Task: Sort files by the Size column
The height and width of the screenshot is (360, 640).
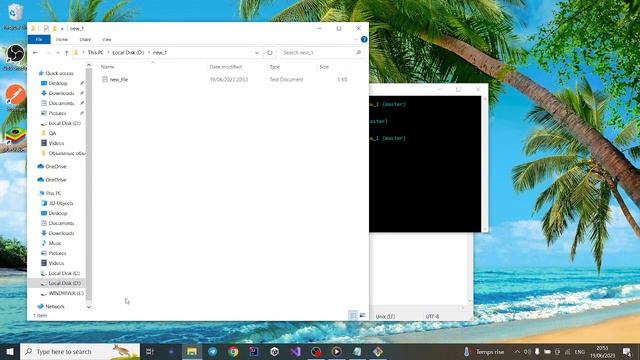Action: (324, 67)
